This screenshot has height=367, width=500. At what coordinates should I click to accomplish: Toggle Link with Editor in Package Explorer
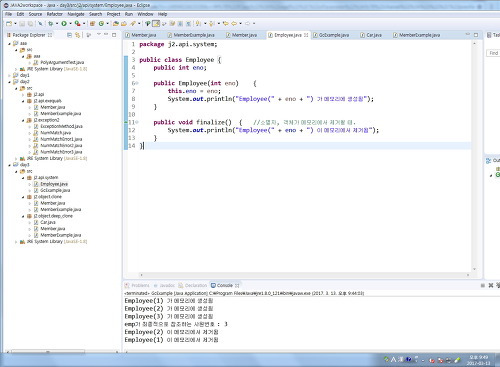[77, 35]
